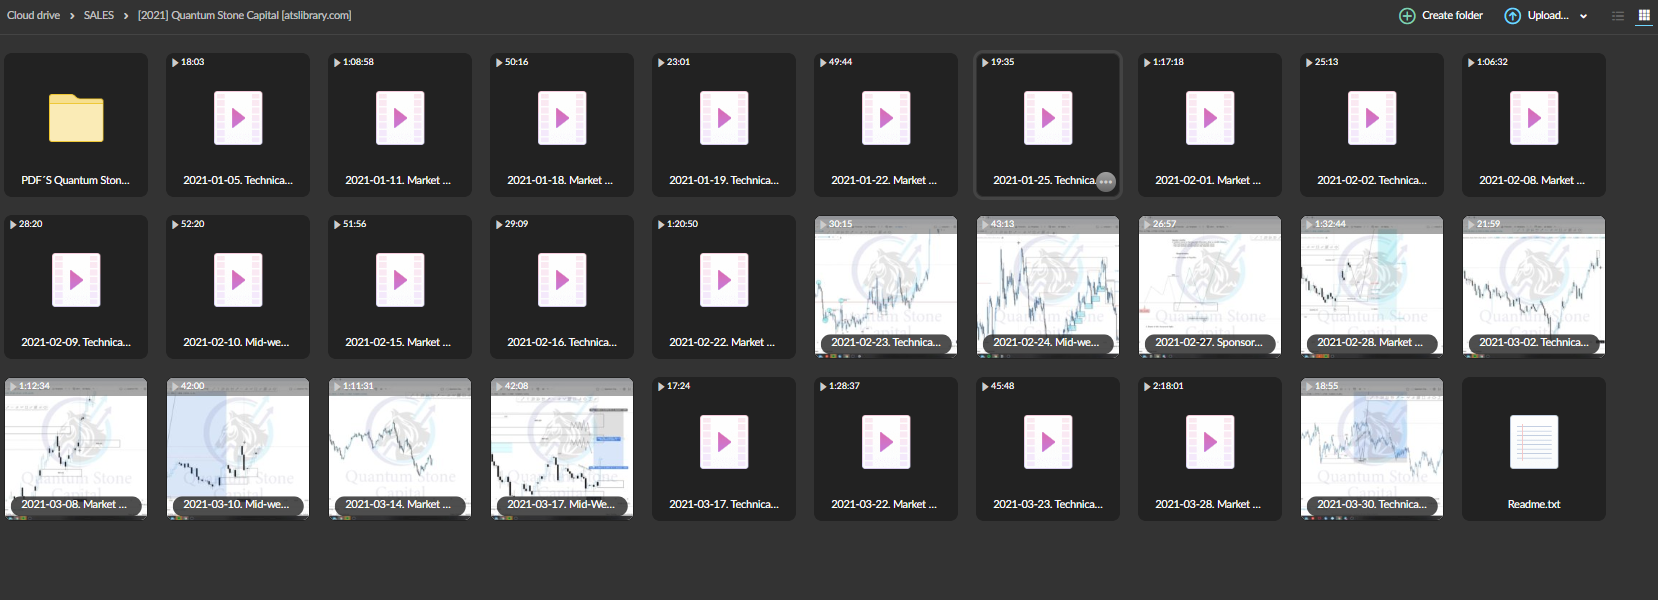
Task: Navigate to SALES breadcrumb folder
Action: pyautogui.click(x=99, y=15)
